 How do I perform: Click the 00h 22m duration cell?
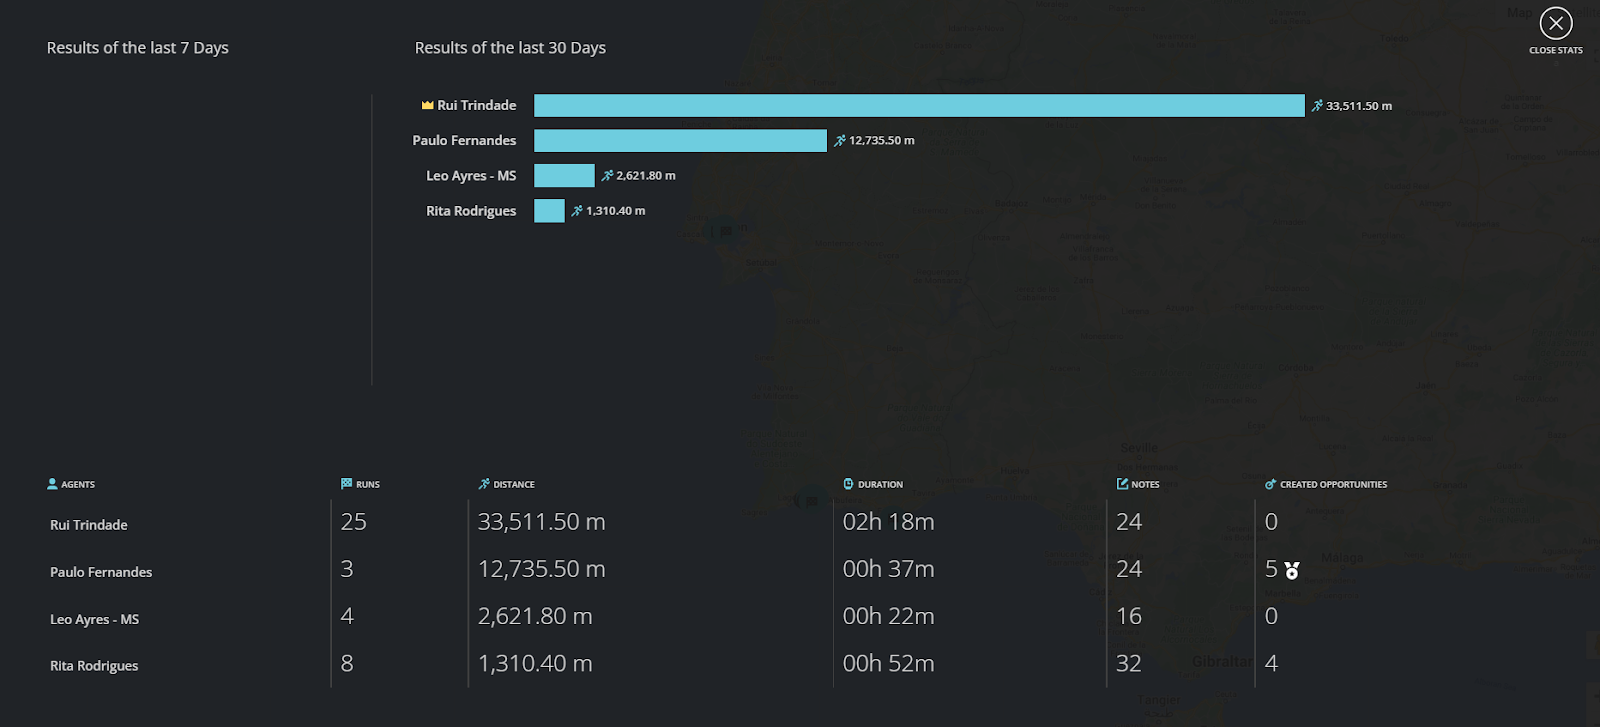(x=889, y=616)
